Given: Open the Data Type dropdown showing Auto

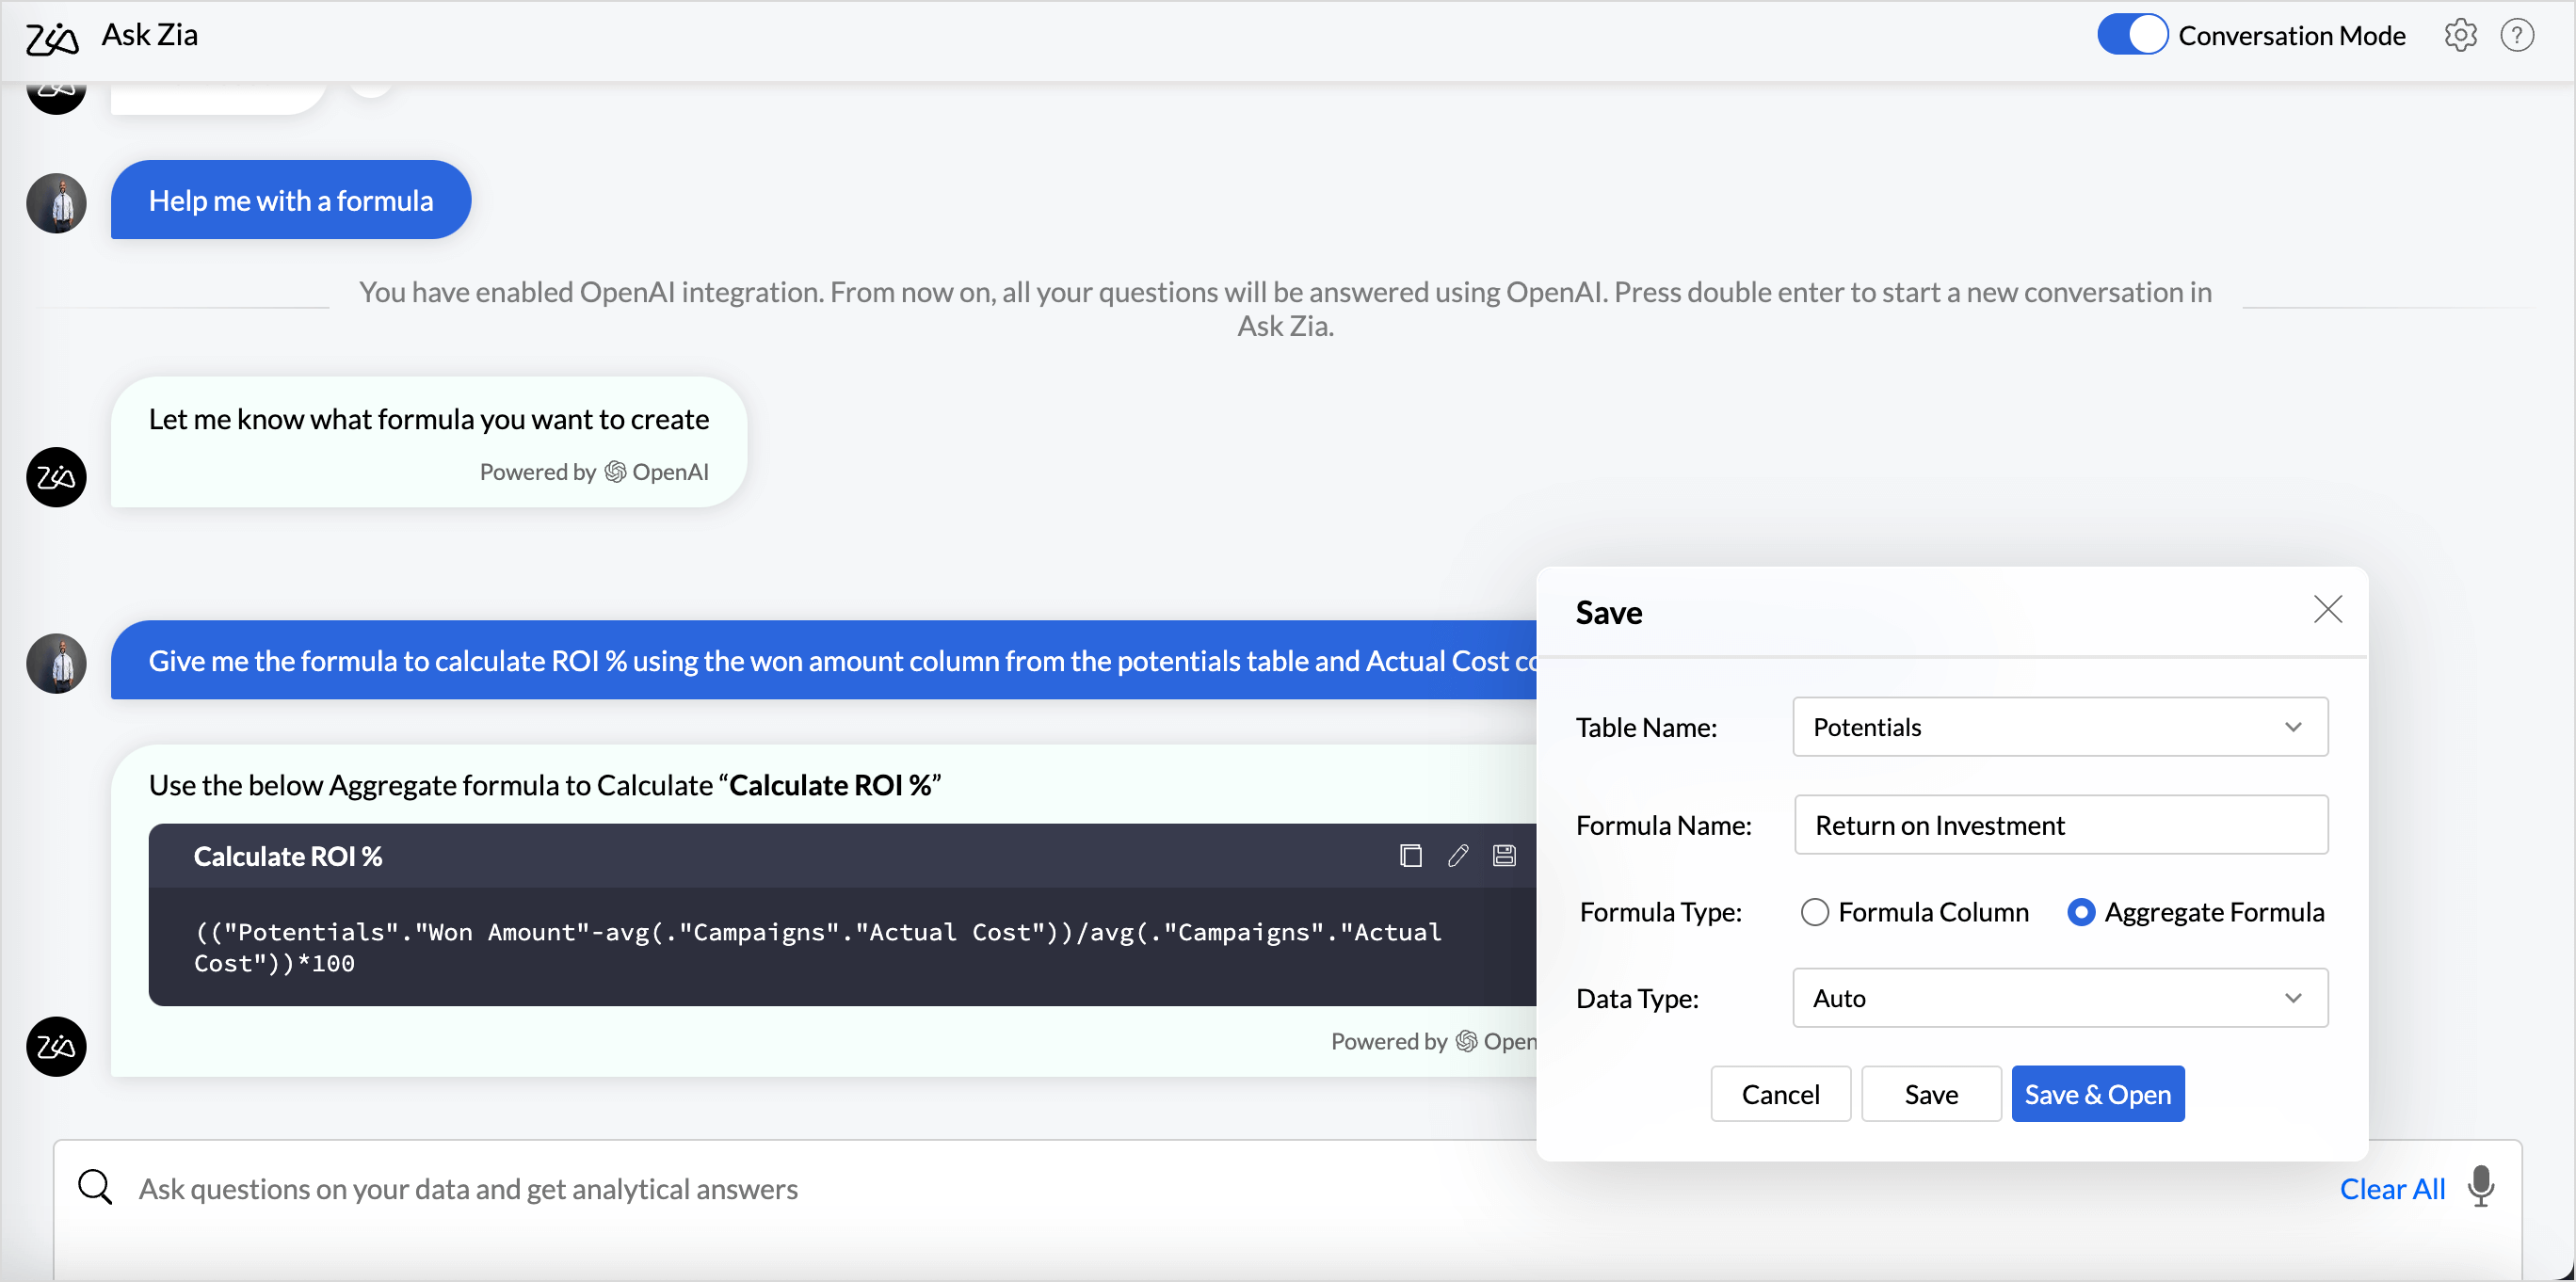Looking at the screenshot, I should [2060, 998].
